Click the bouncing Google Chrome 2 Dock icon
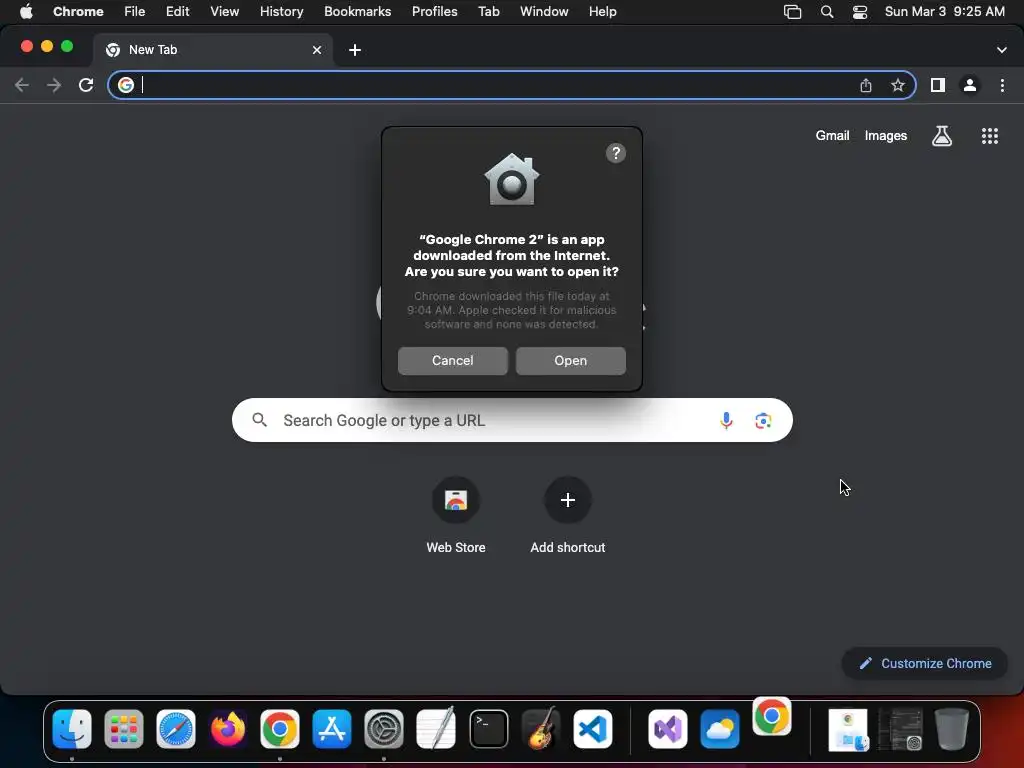The width and height of the screenshot is (1024, 768). (772, 716)
